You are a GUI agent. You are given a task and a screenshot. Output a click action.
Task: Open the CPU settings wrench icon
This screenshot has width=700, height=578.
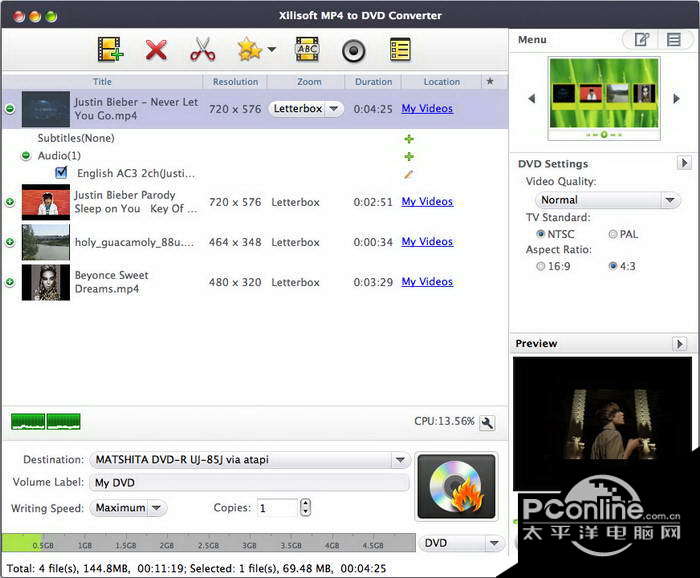pos(487,422)
